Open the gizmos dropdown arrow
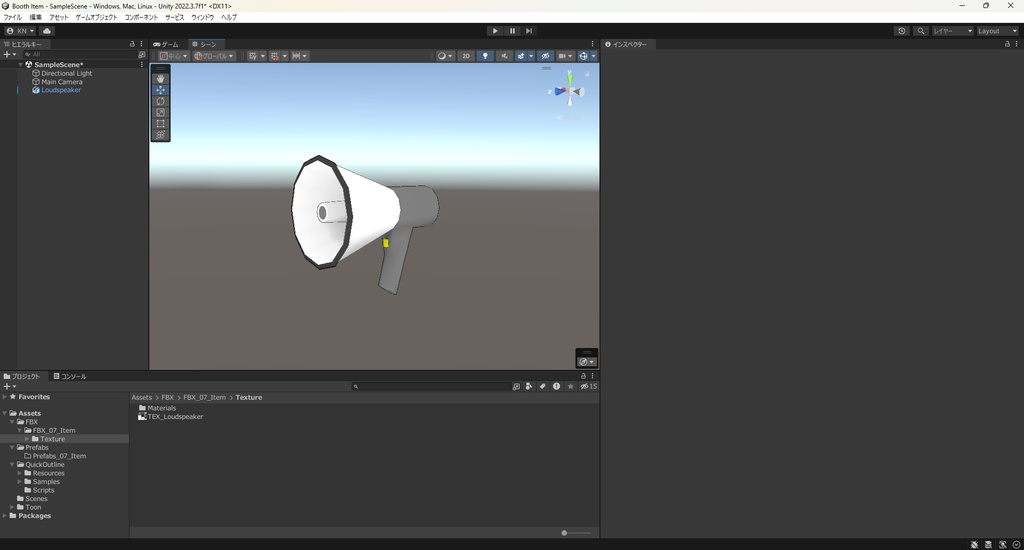This screenshot has height=550, width=1024. click(593, 56)
